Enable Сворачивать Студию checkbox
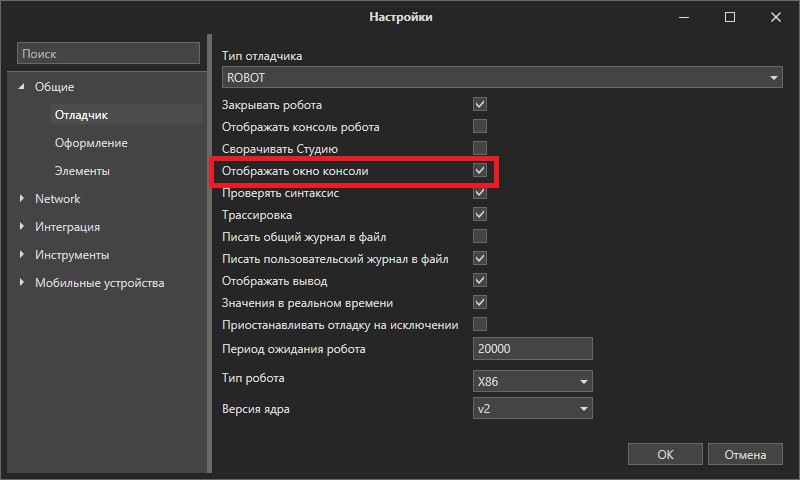Viewport: 800px width, 480px height. pos(480,148)
